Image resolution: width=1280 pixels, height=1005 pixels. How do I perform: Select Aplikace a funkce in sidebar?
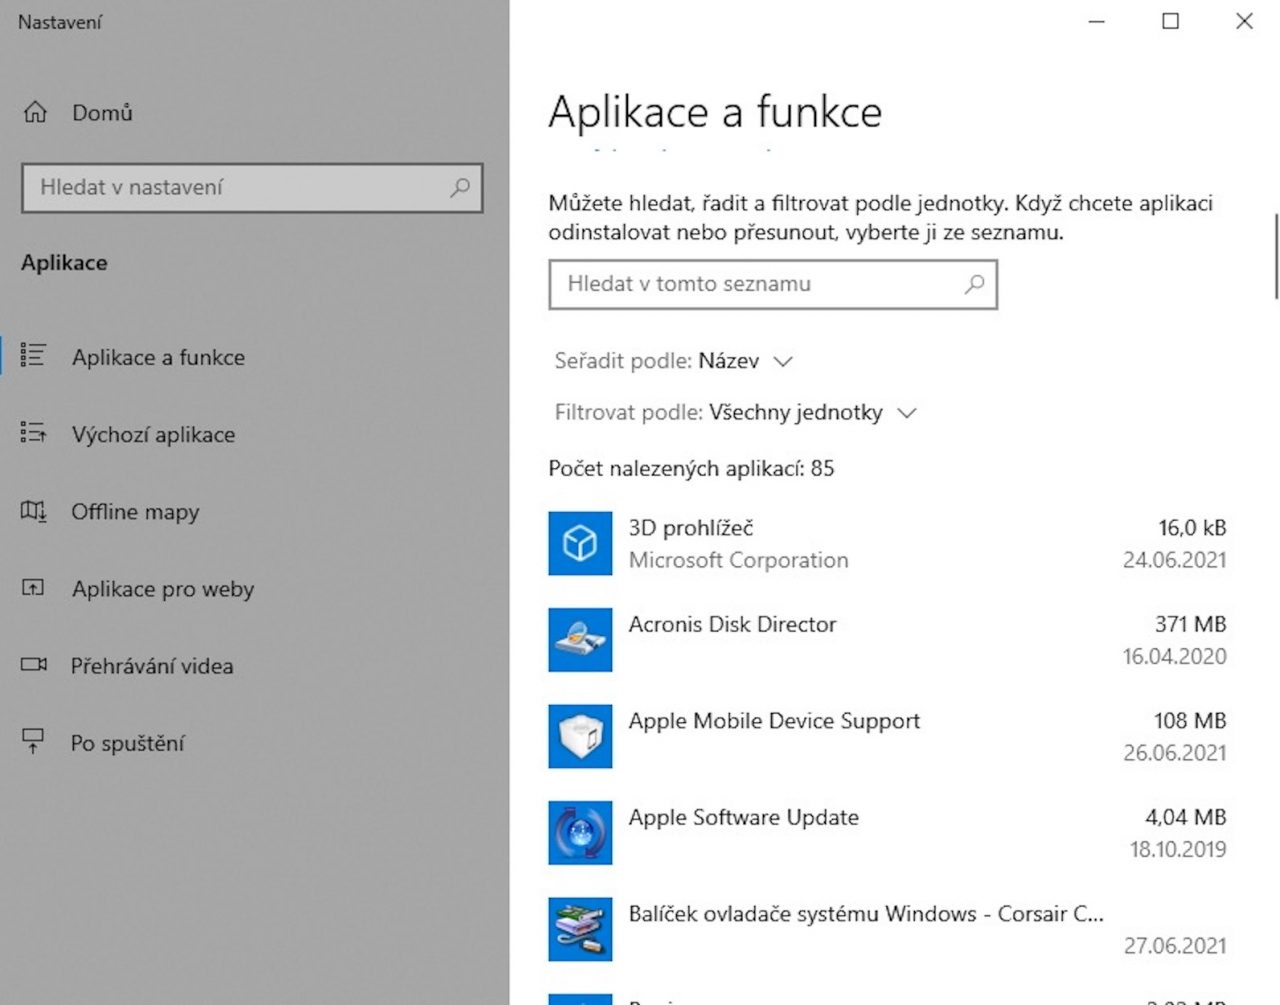pyautogui.click(x=158, y=358)
